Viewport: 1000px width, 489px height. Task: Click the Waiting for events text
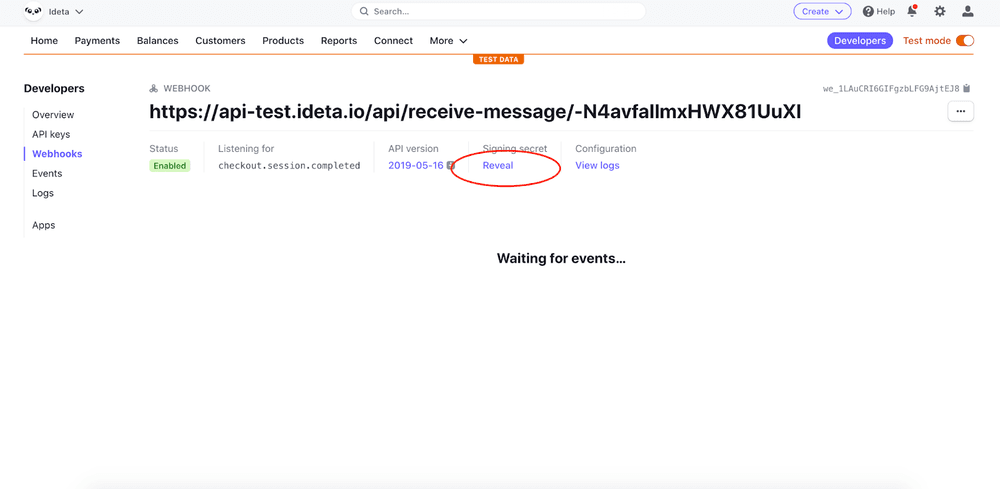pyautogui.click(x=561, y=259)
